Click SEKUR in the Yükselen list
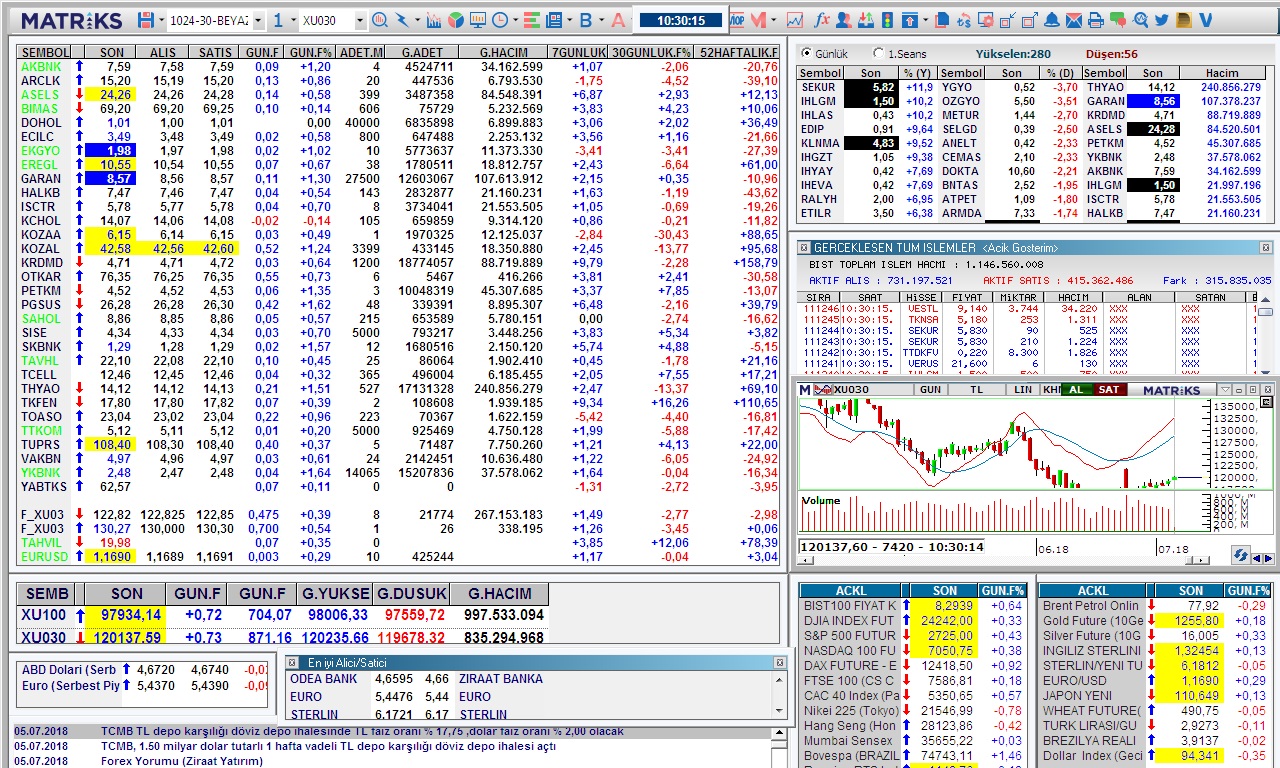The width and height of the screenshot is (1280, 768). 818,87
